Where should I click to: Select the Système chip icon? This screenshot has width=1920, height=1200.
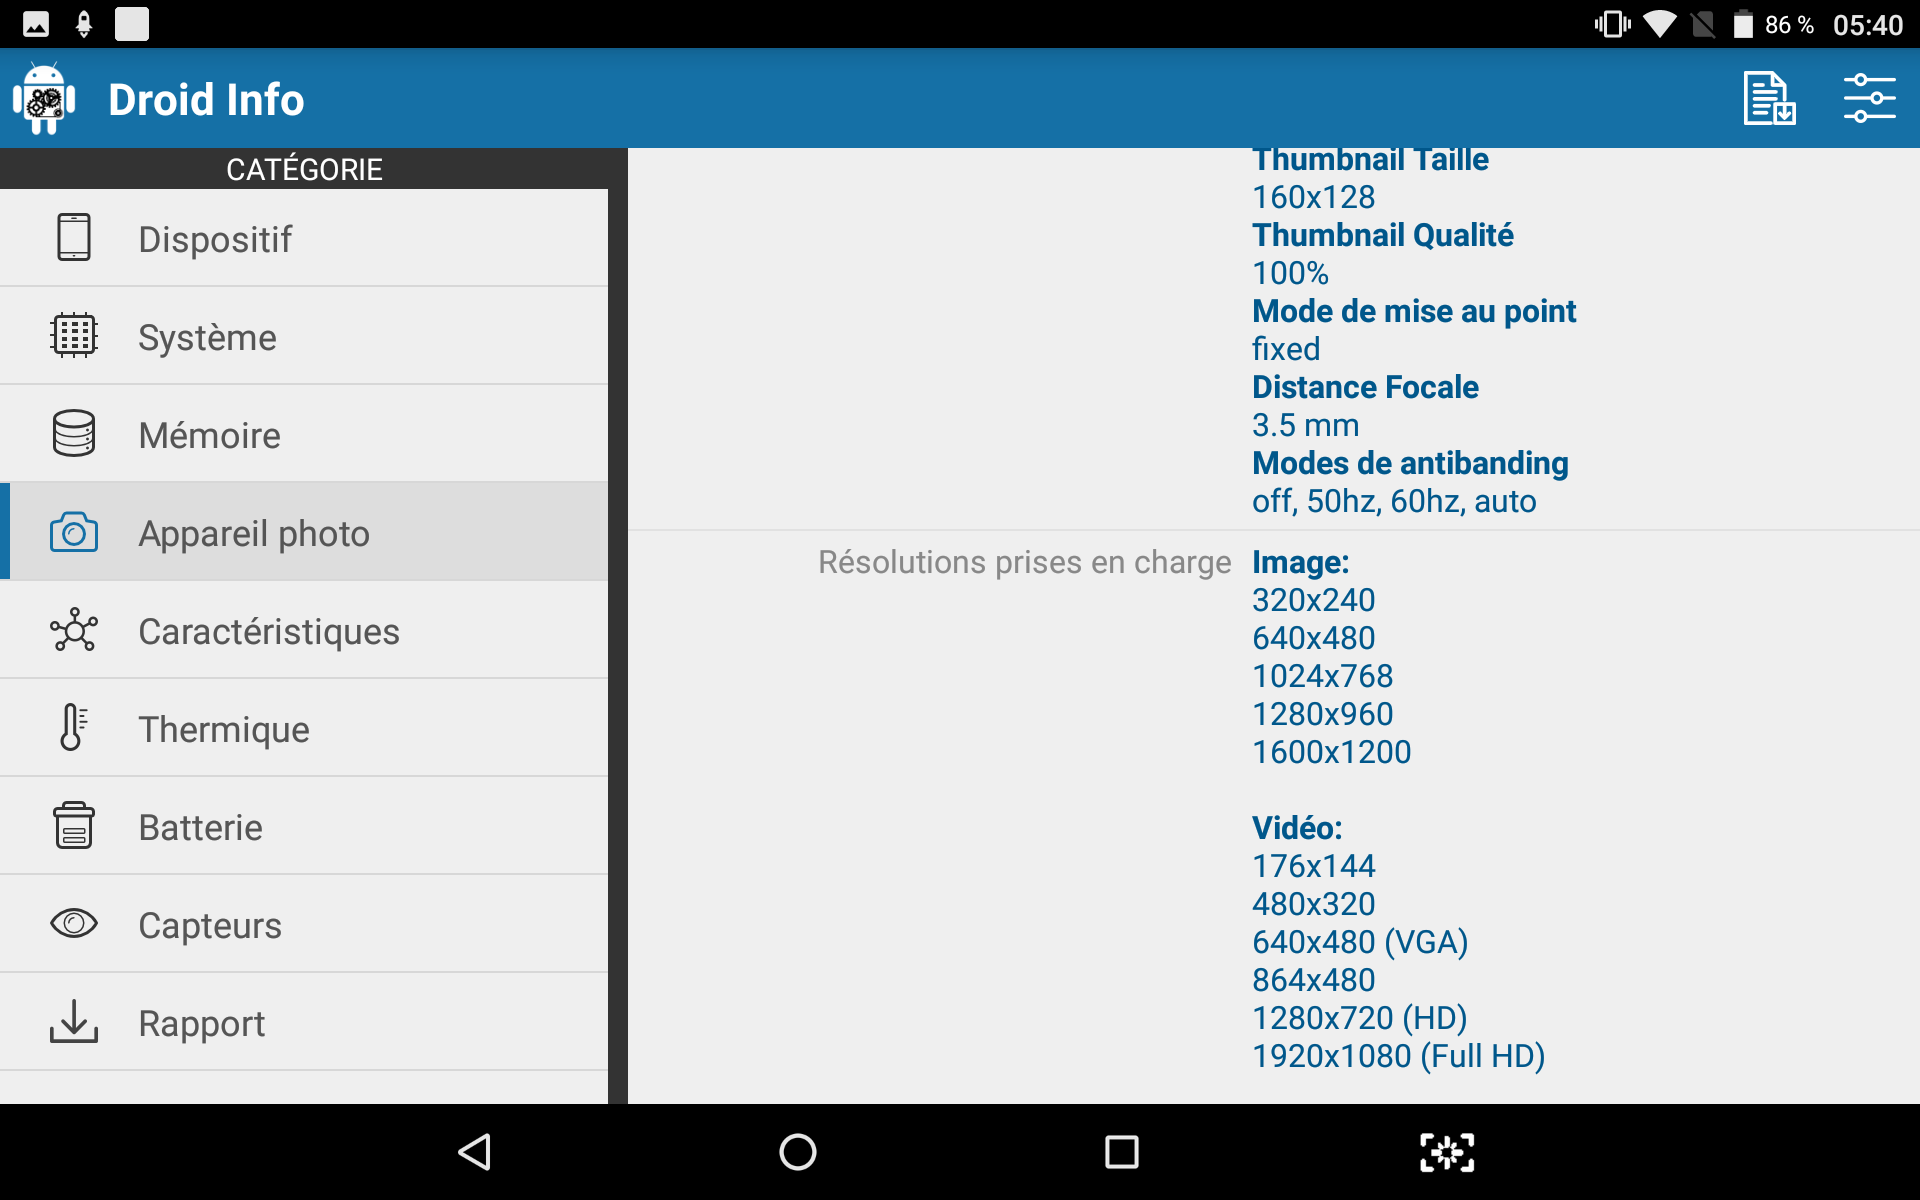coord(74,336)
